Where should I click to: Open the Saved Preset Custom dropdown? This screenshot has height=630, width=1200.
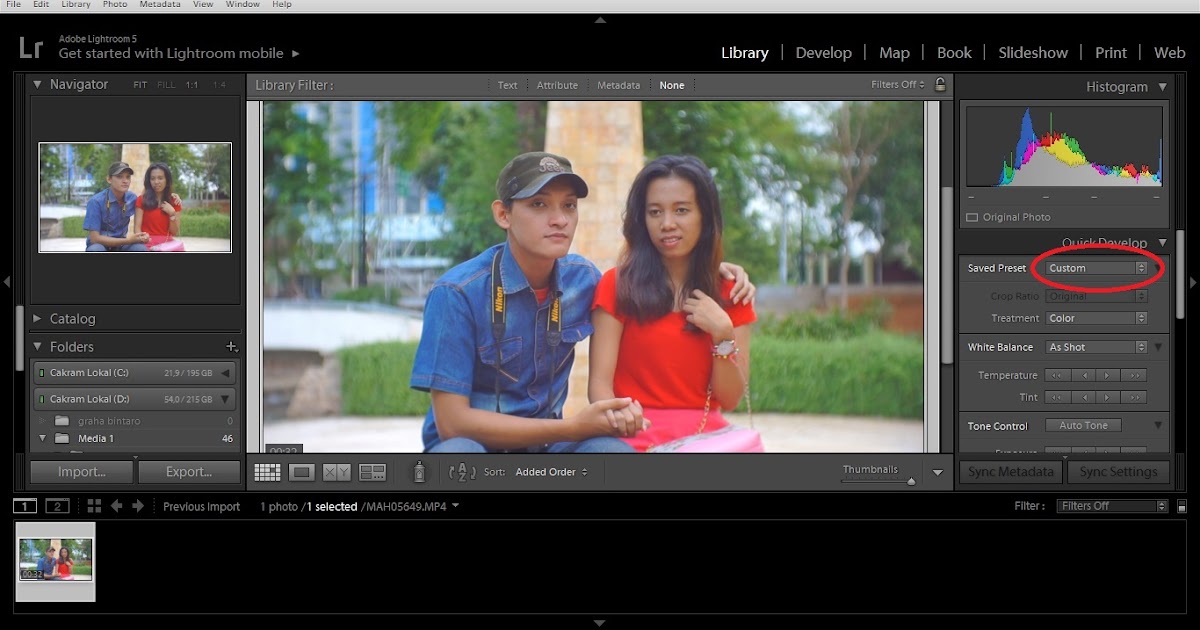pyautogui.click(x=1097, y=268)
